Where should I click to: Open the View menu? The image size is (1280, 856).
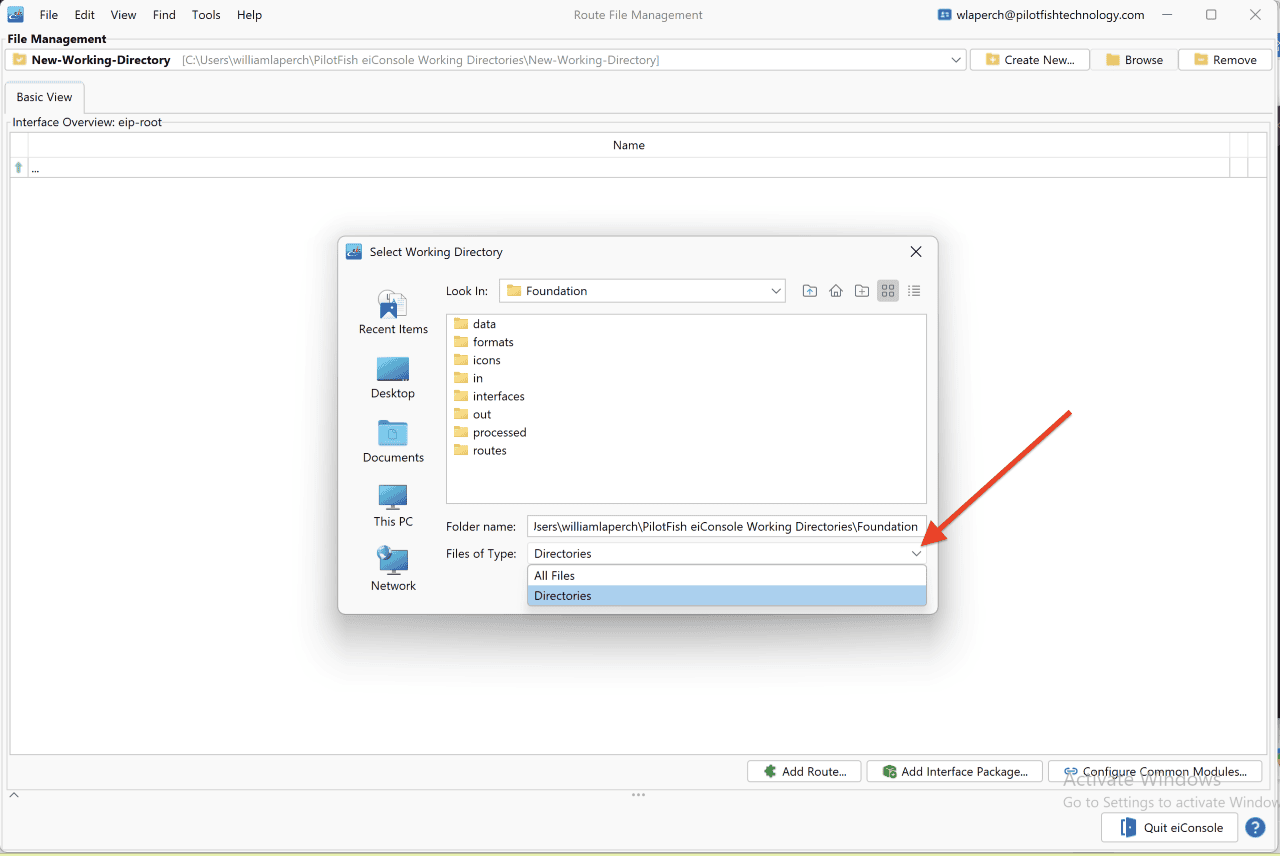click(x=123, y=15)
